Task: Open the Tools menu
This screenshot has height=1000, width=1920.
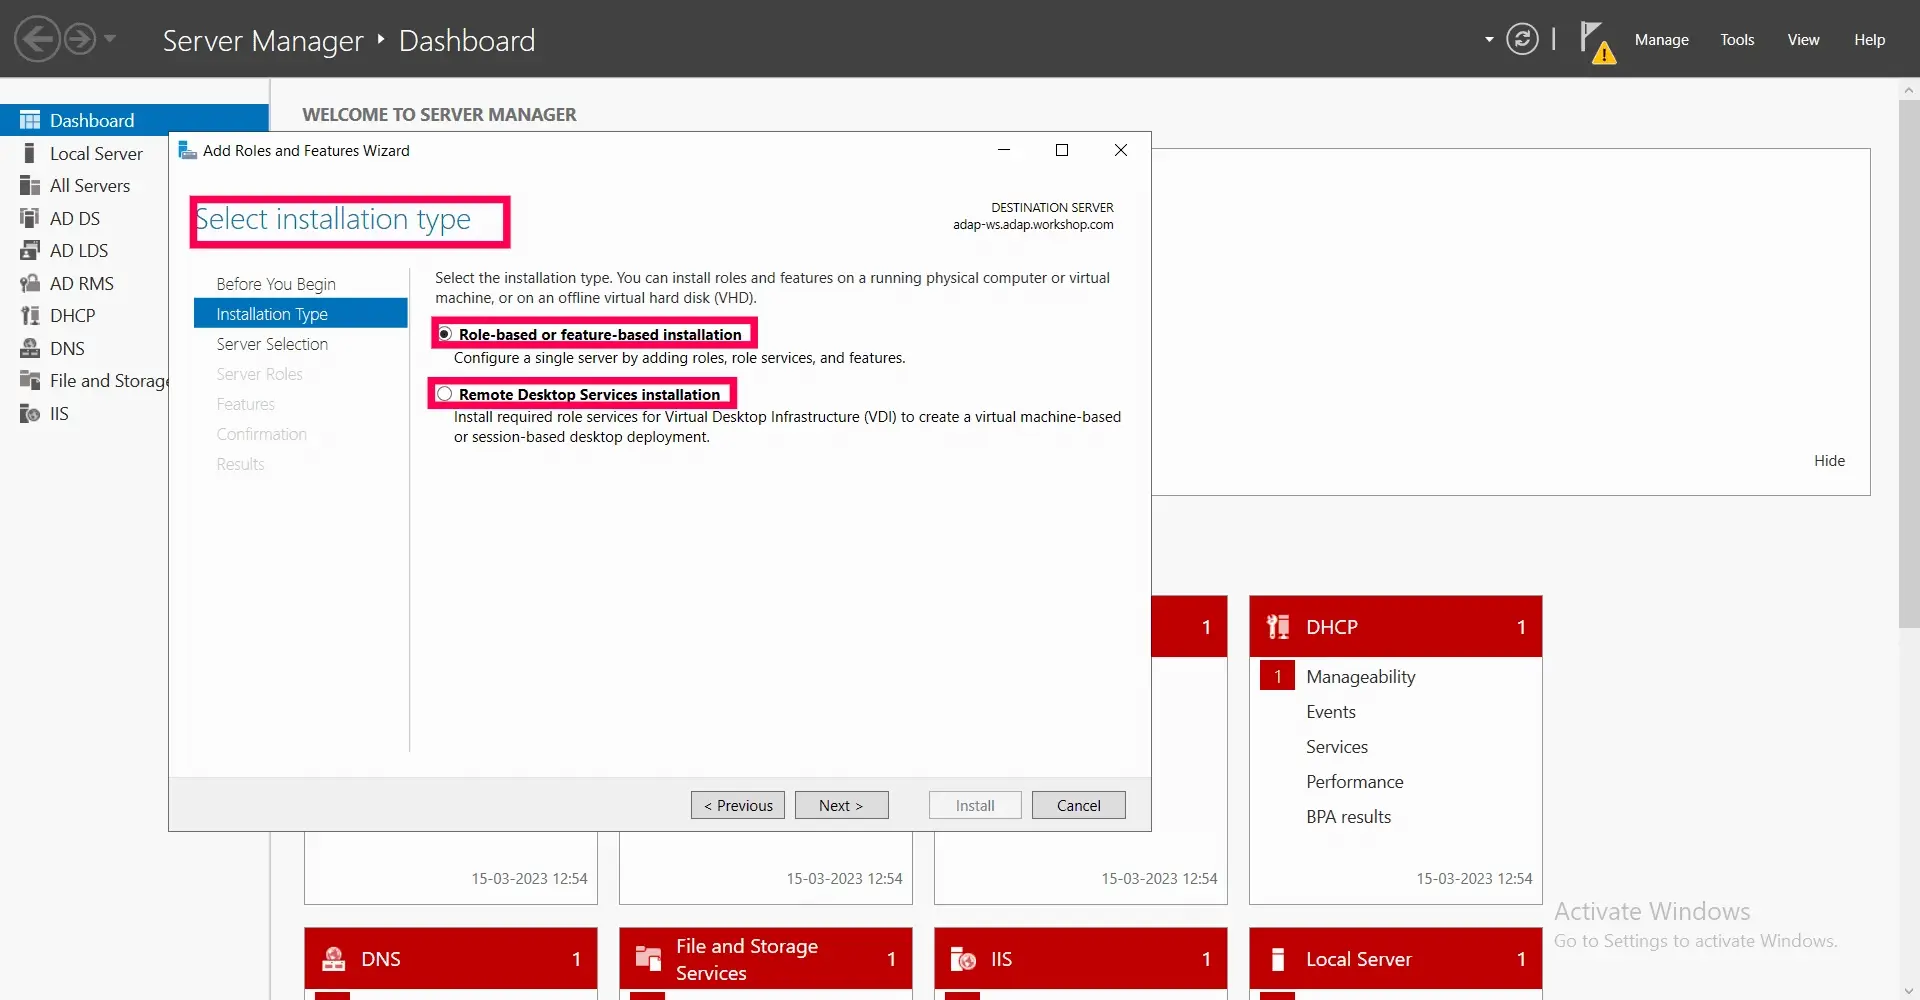Action: (x=1737, y=40)
